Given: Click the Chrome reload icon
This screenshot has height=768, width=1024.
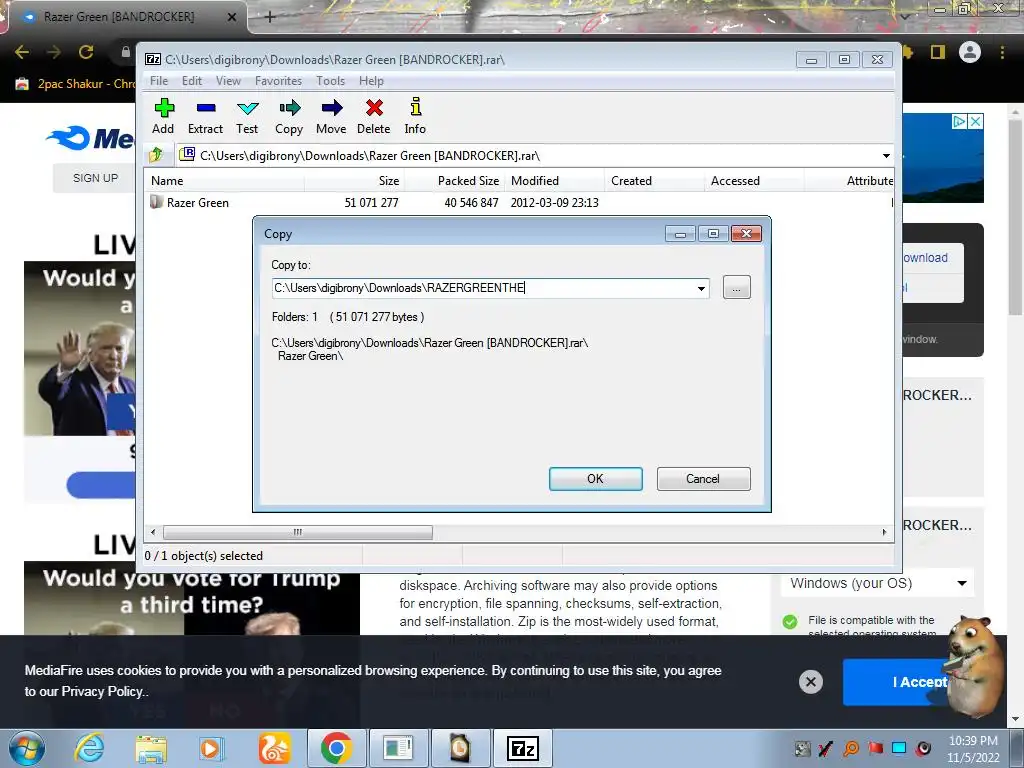Looking at the screenshot, I should (x=86, y=52).
